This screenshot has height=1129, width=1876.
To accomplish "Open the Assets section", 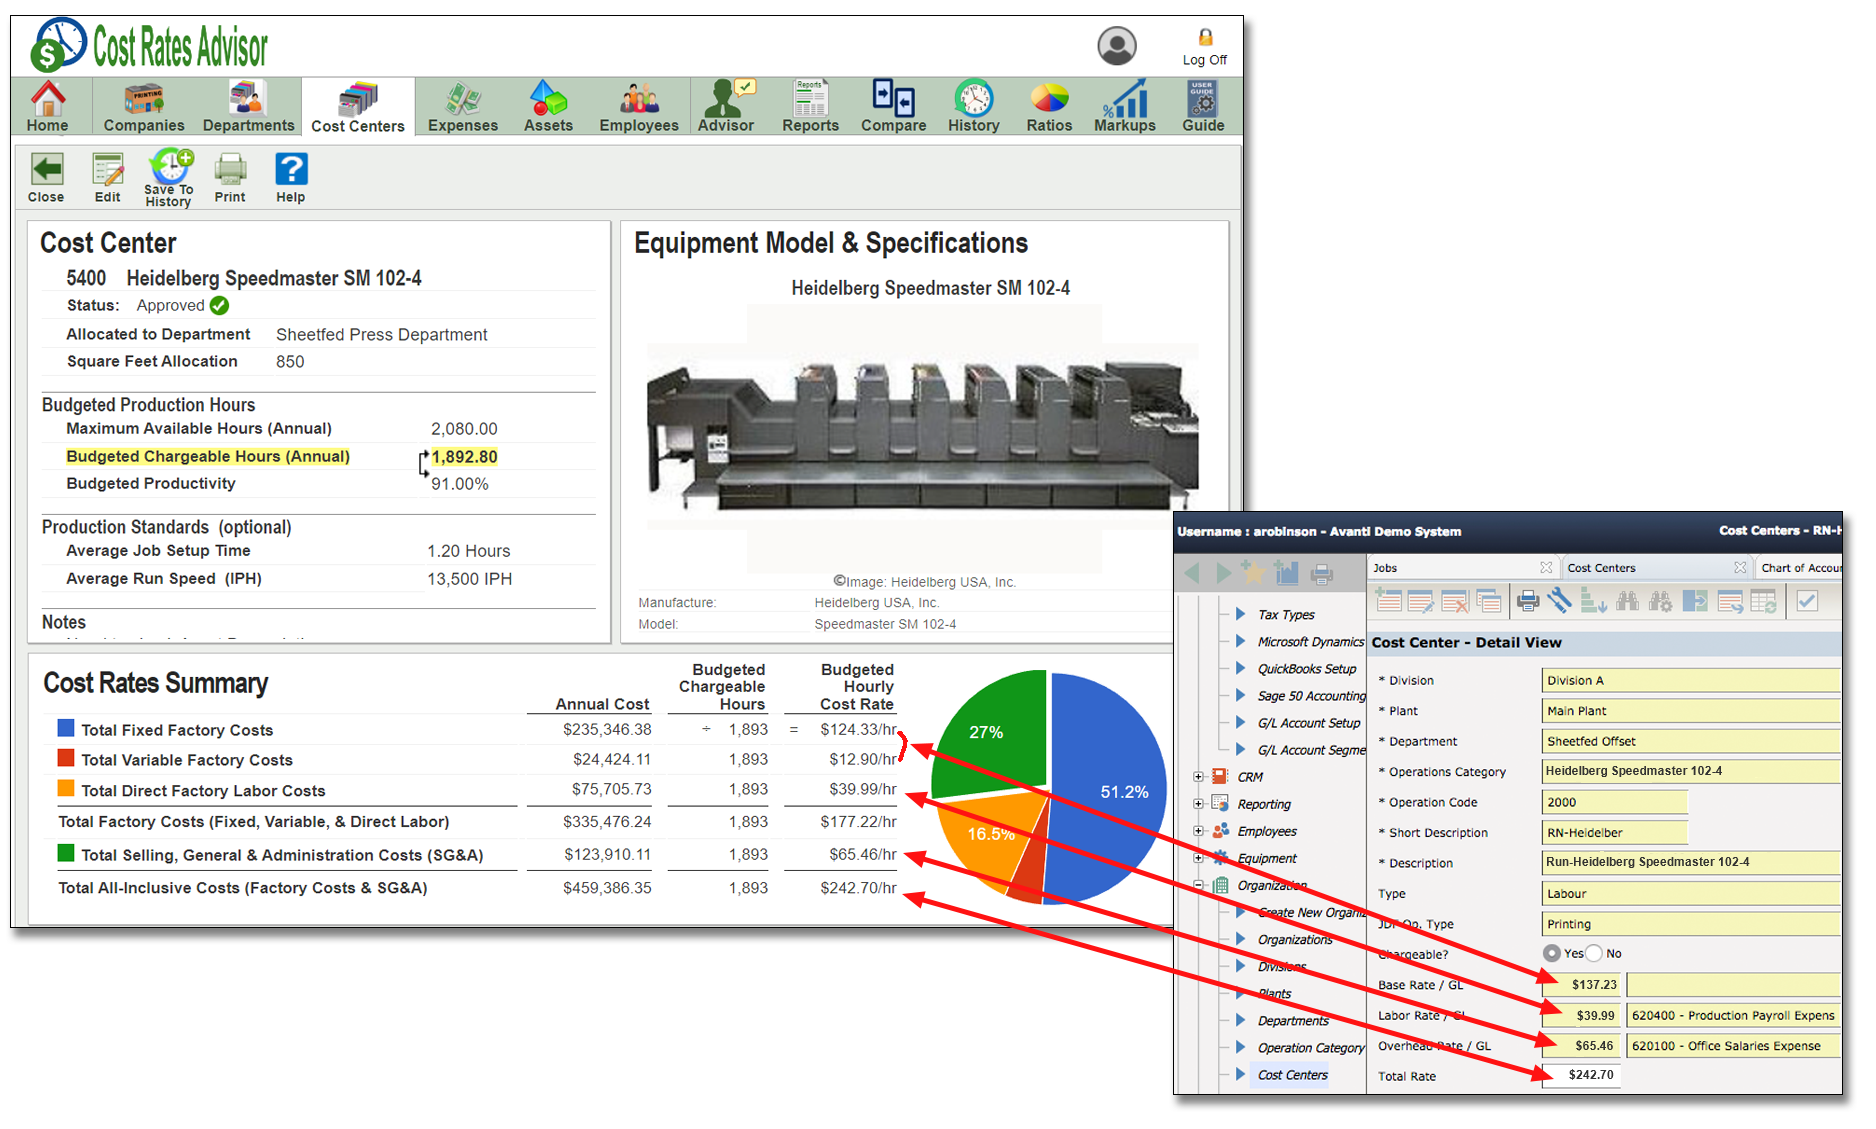I will [x=548, y=107].
